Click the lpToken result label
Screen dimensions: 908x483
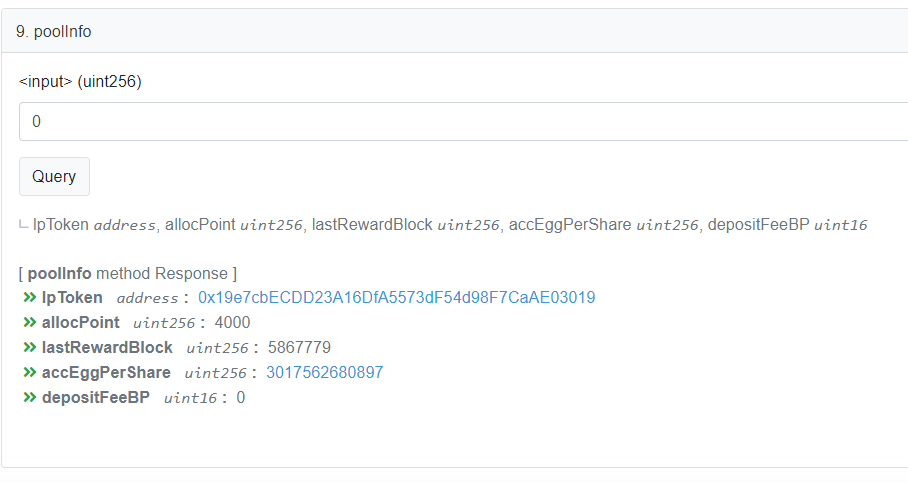point(72,298)
